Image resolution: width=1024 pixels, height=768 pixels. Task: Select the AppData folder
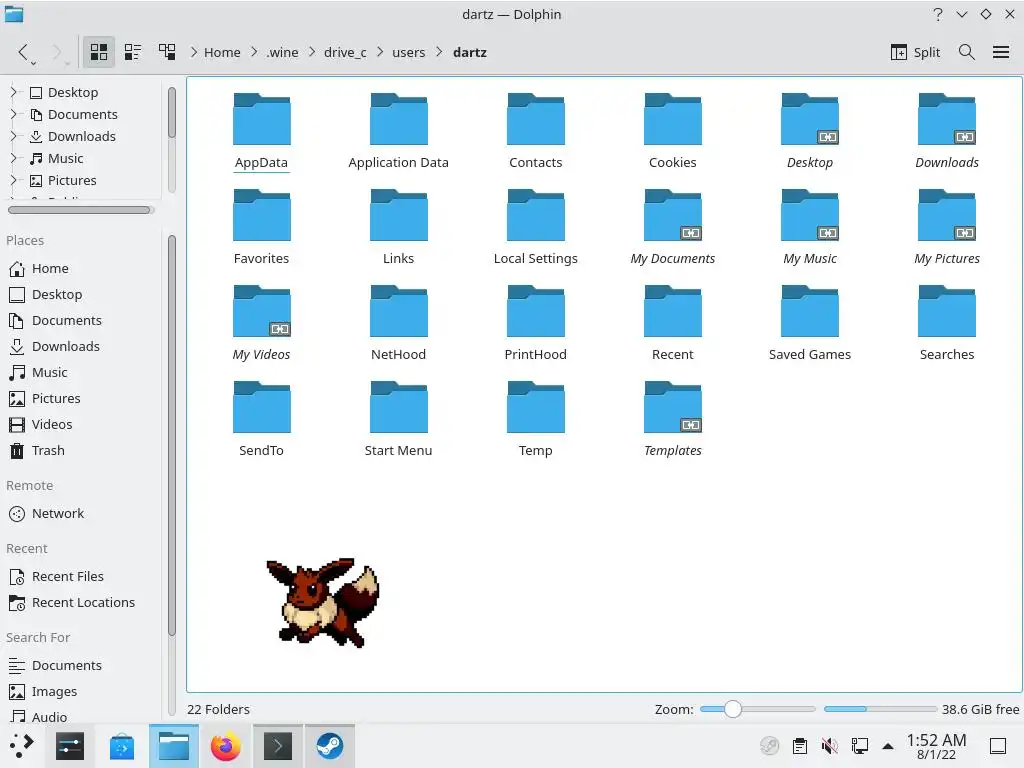click(261, 131)
